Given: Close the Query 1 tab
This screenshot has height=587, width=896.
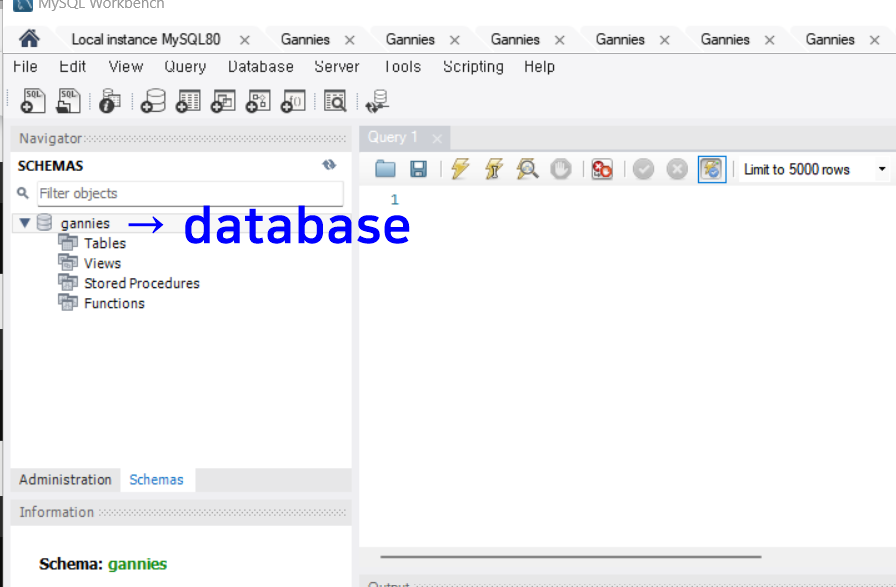Looking at the screenshot, I should 437,139.
